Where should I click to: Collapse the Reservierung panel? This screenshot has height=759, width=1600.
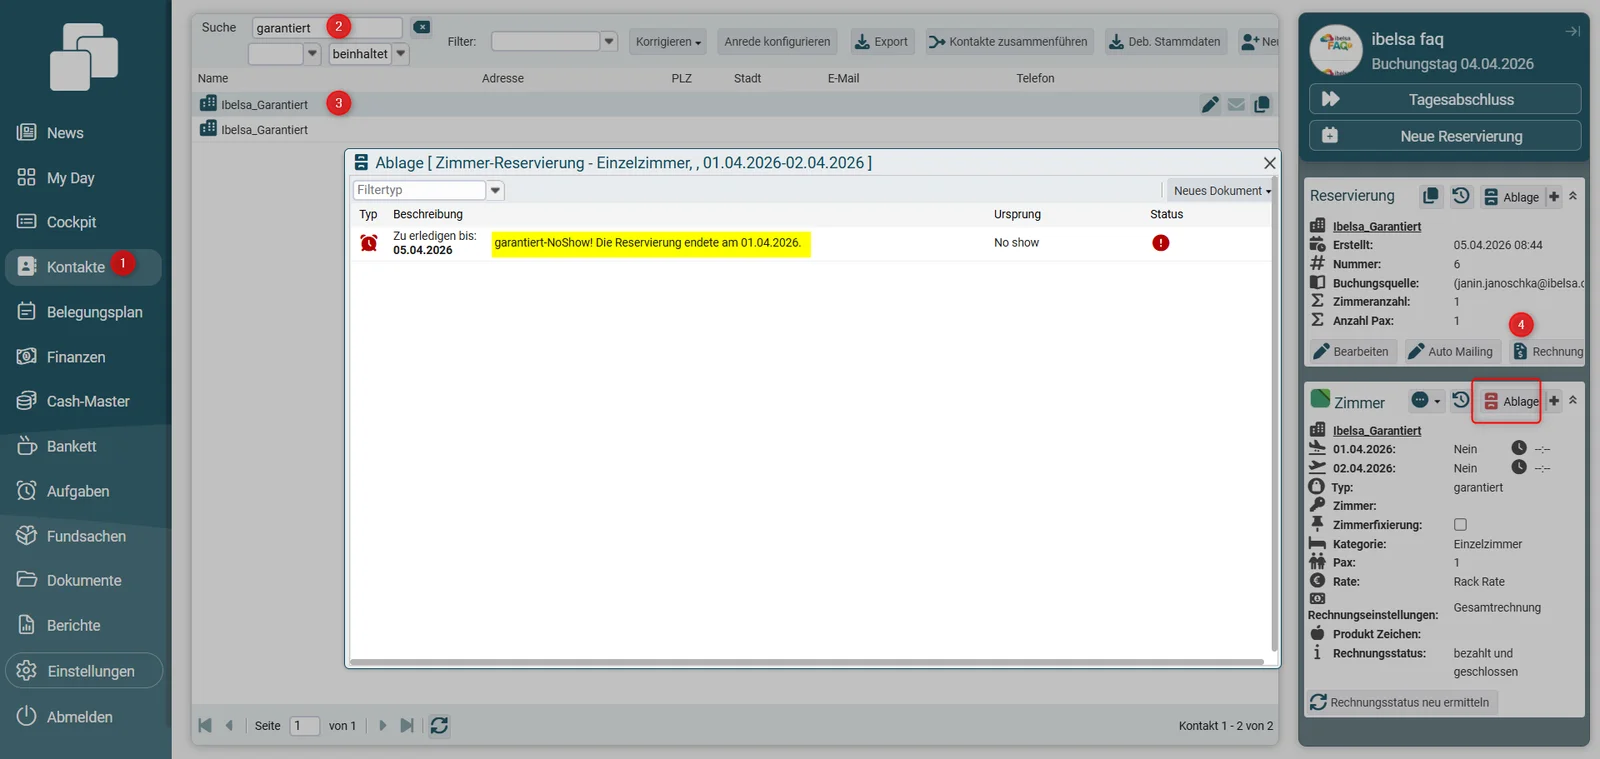(x=1573, y=196)
